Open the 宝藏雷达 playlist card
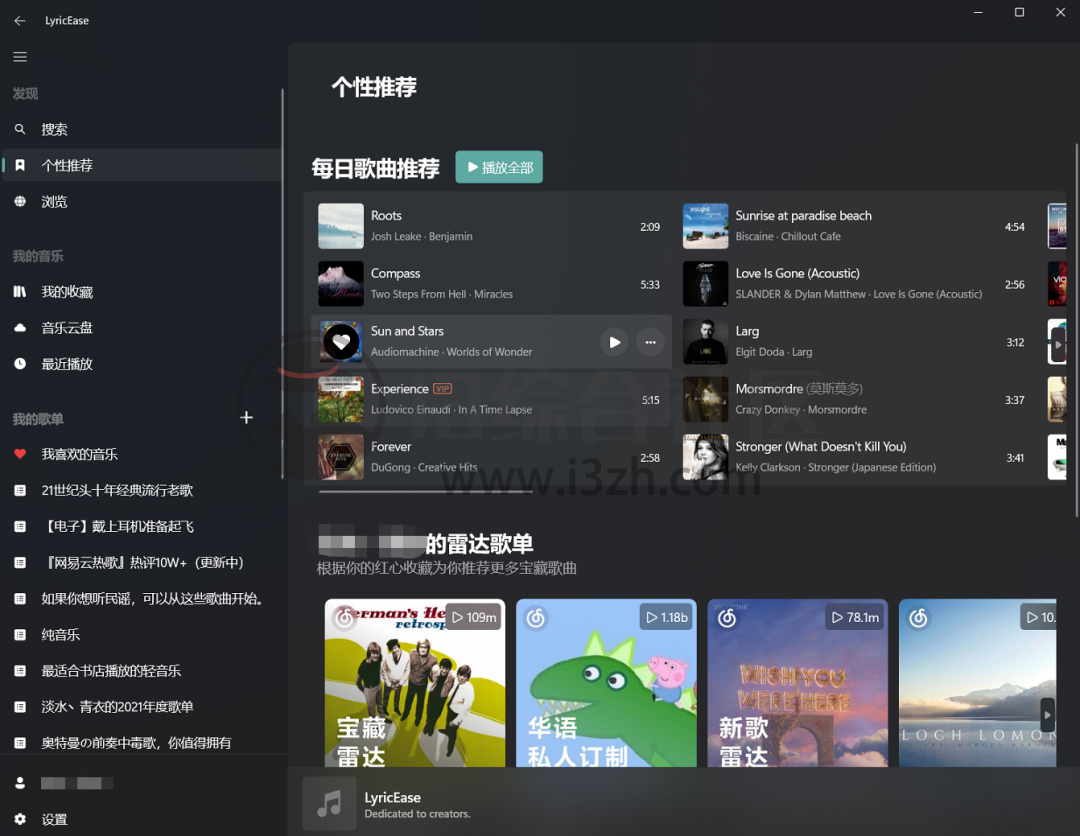 pyautogui.click(x=415, y=682)
